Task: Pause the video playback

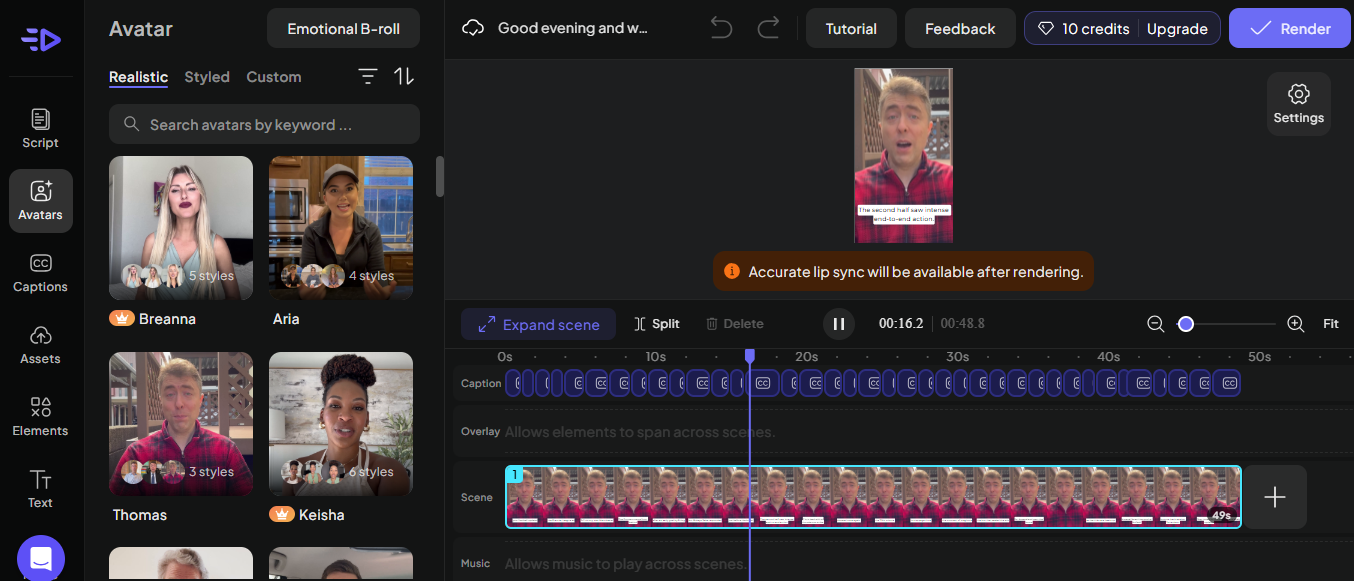Action: [839, 324]
